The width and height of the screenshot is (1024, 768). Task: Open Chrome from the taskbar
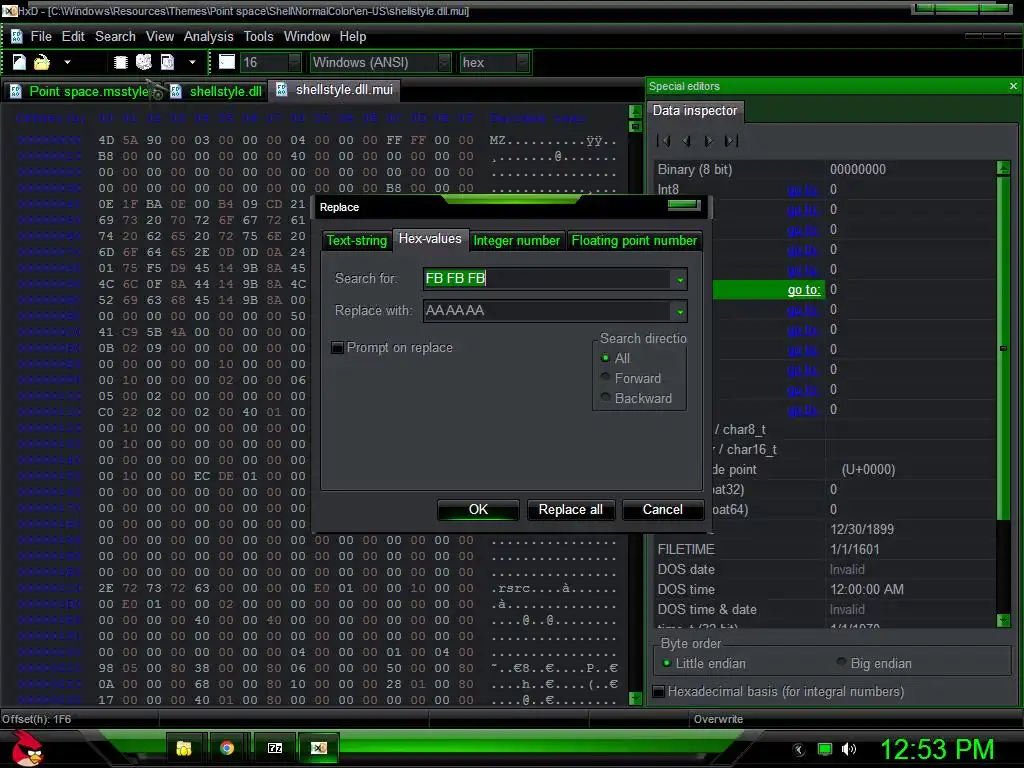[227, 748]
